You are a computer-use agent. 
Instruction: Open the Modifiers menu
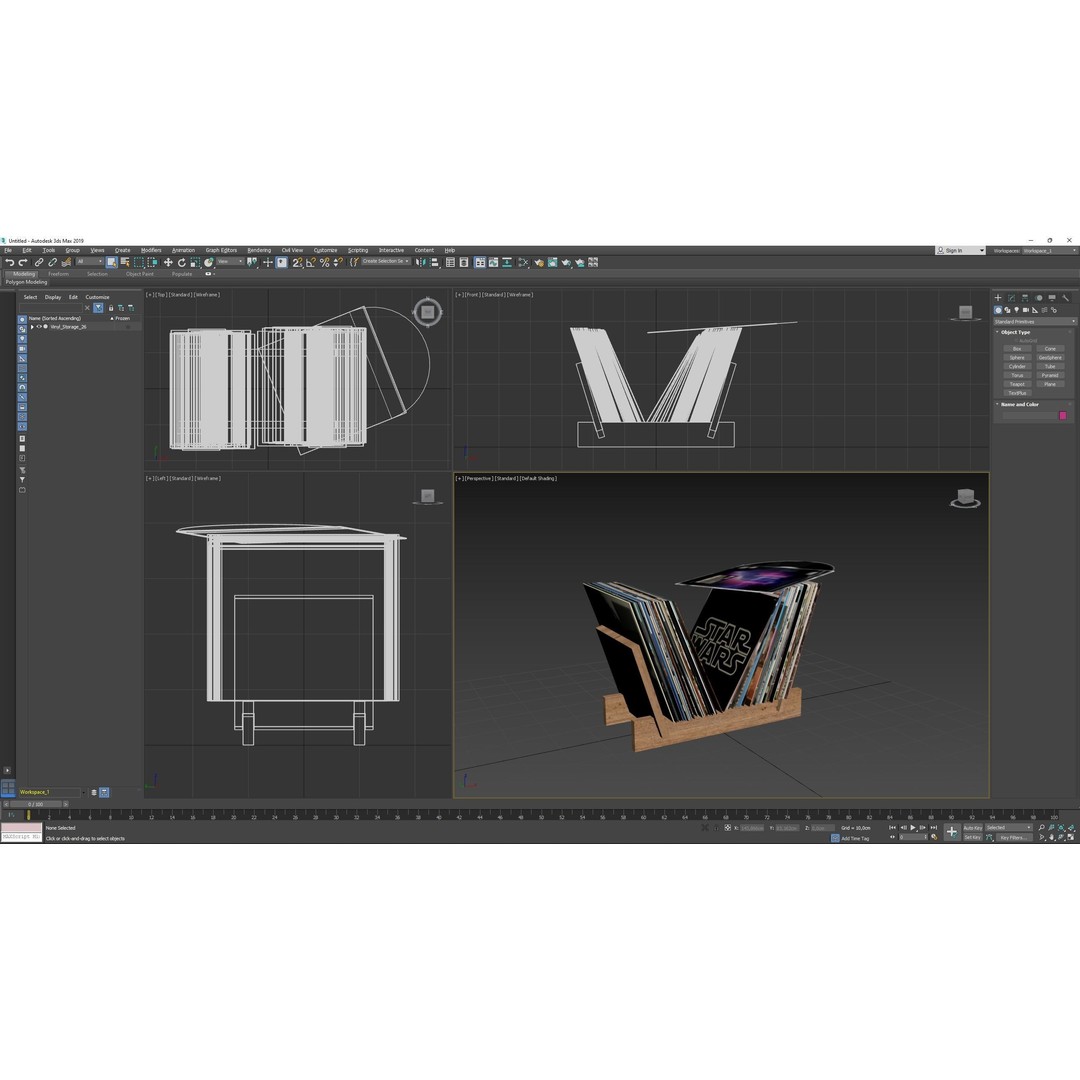151,251
